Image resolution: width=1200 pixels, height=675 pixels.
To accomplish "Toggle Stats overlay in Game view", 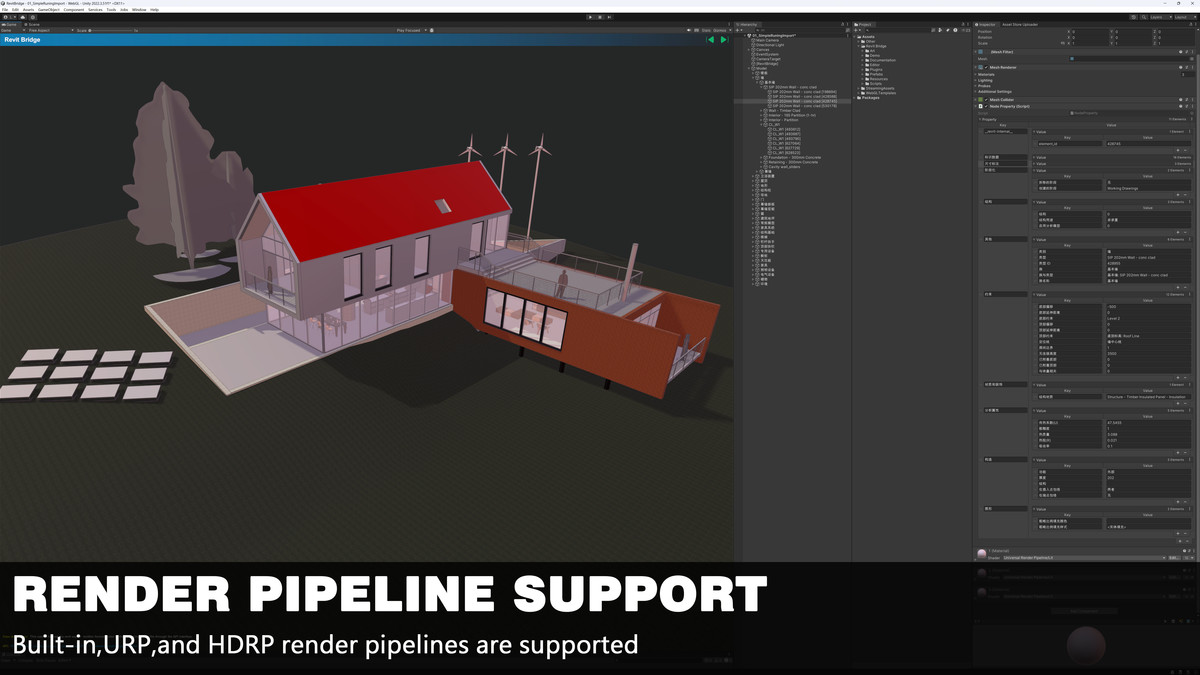I will 705,30.
